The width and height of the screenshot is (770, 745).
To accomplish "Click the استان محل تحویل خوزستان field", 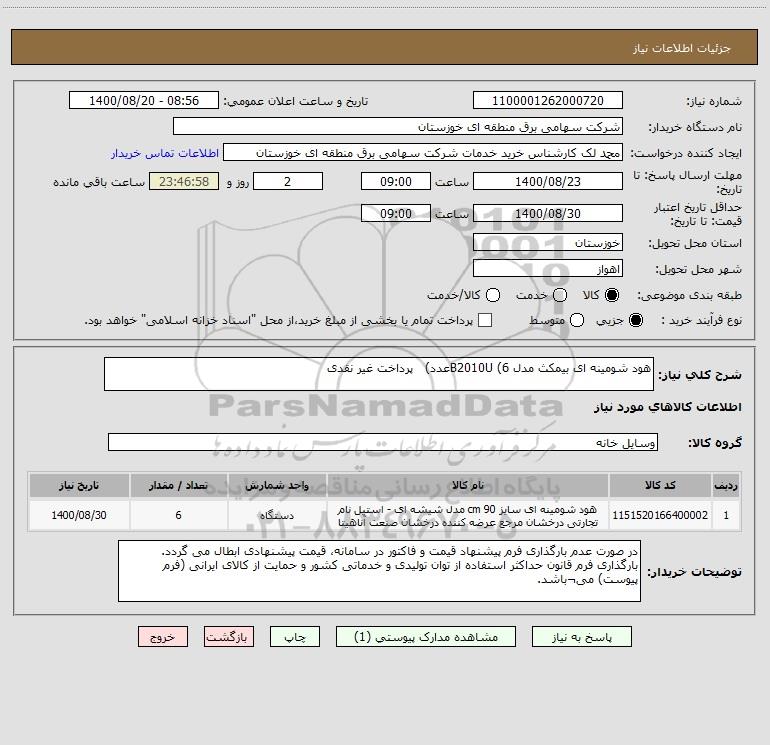I will pyautogui.click(x=548, y=242).
